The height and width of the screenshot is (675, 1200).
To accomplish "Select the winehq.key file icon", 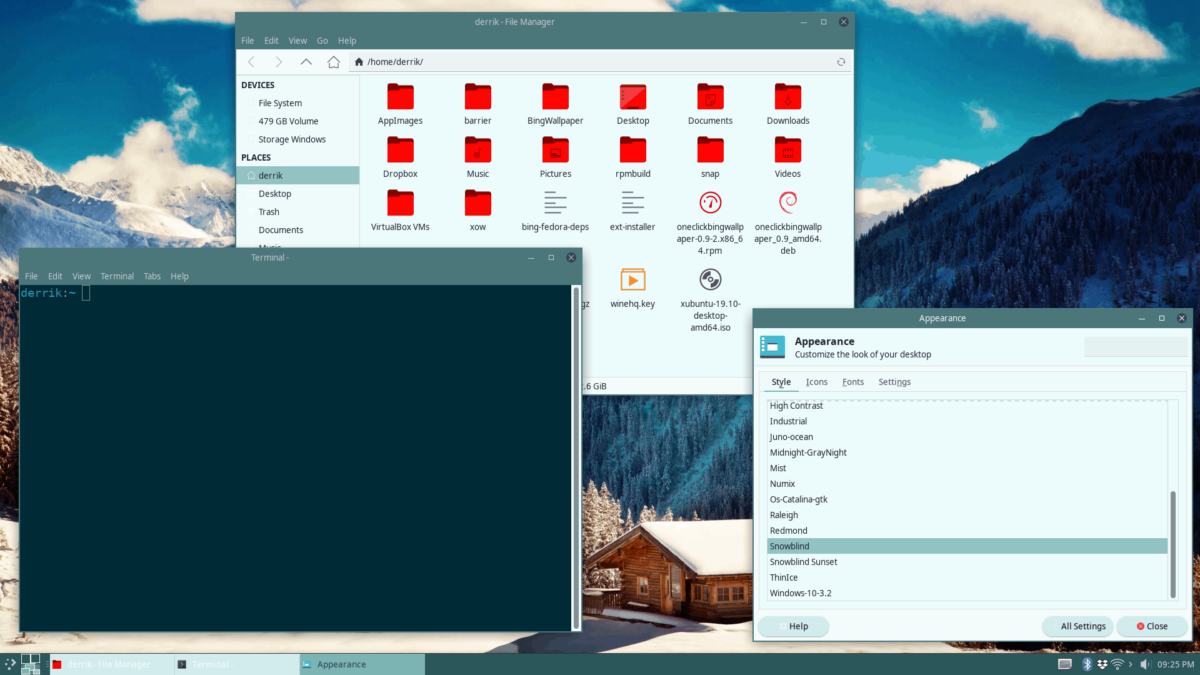I will [x=632, y=279].
